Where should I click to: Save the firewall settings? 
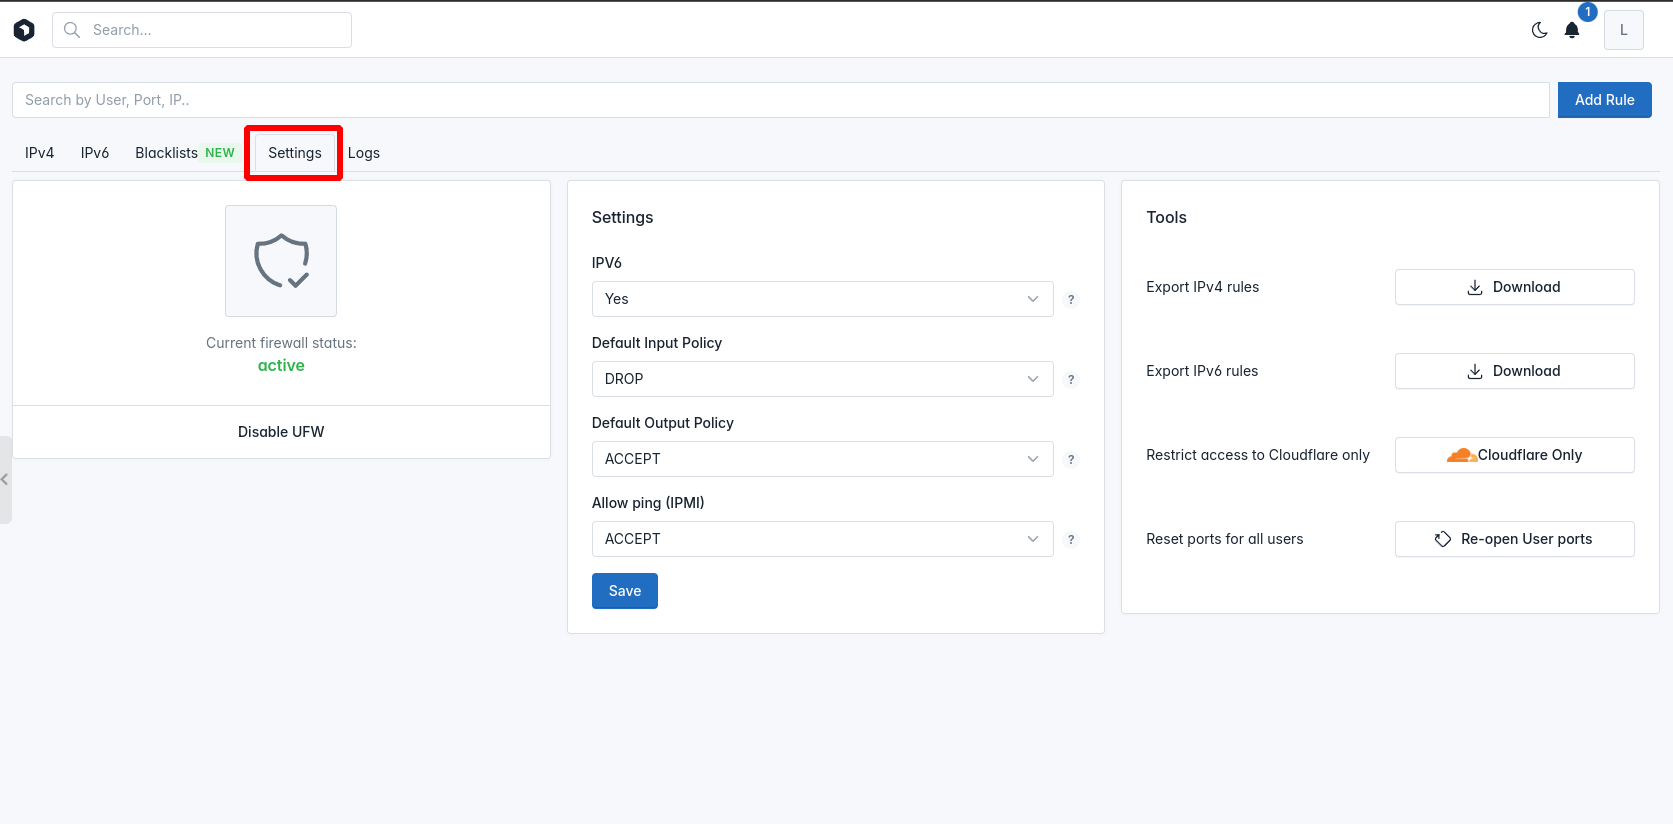pyautogui.click(x=625, y=591)
